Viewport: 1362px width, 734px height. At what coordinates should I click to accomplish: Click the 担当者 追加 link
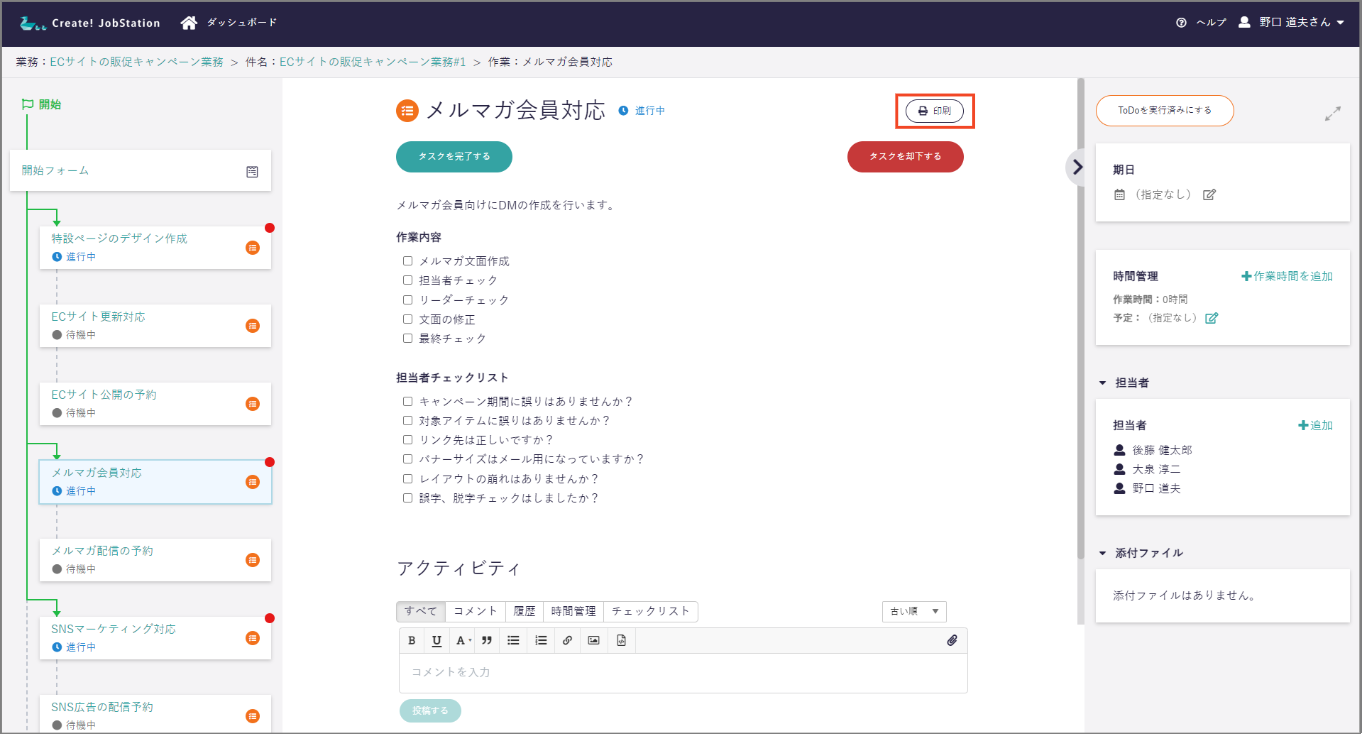click(x=1315, y=425)
